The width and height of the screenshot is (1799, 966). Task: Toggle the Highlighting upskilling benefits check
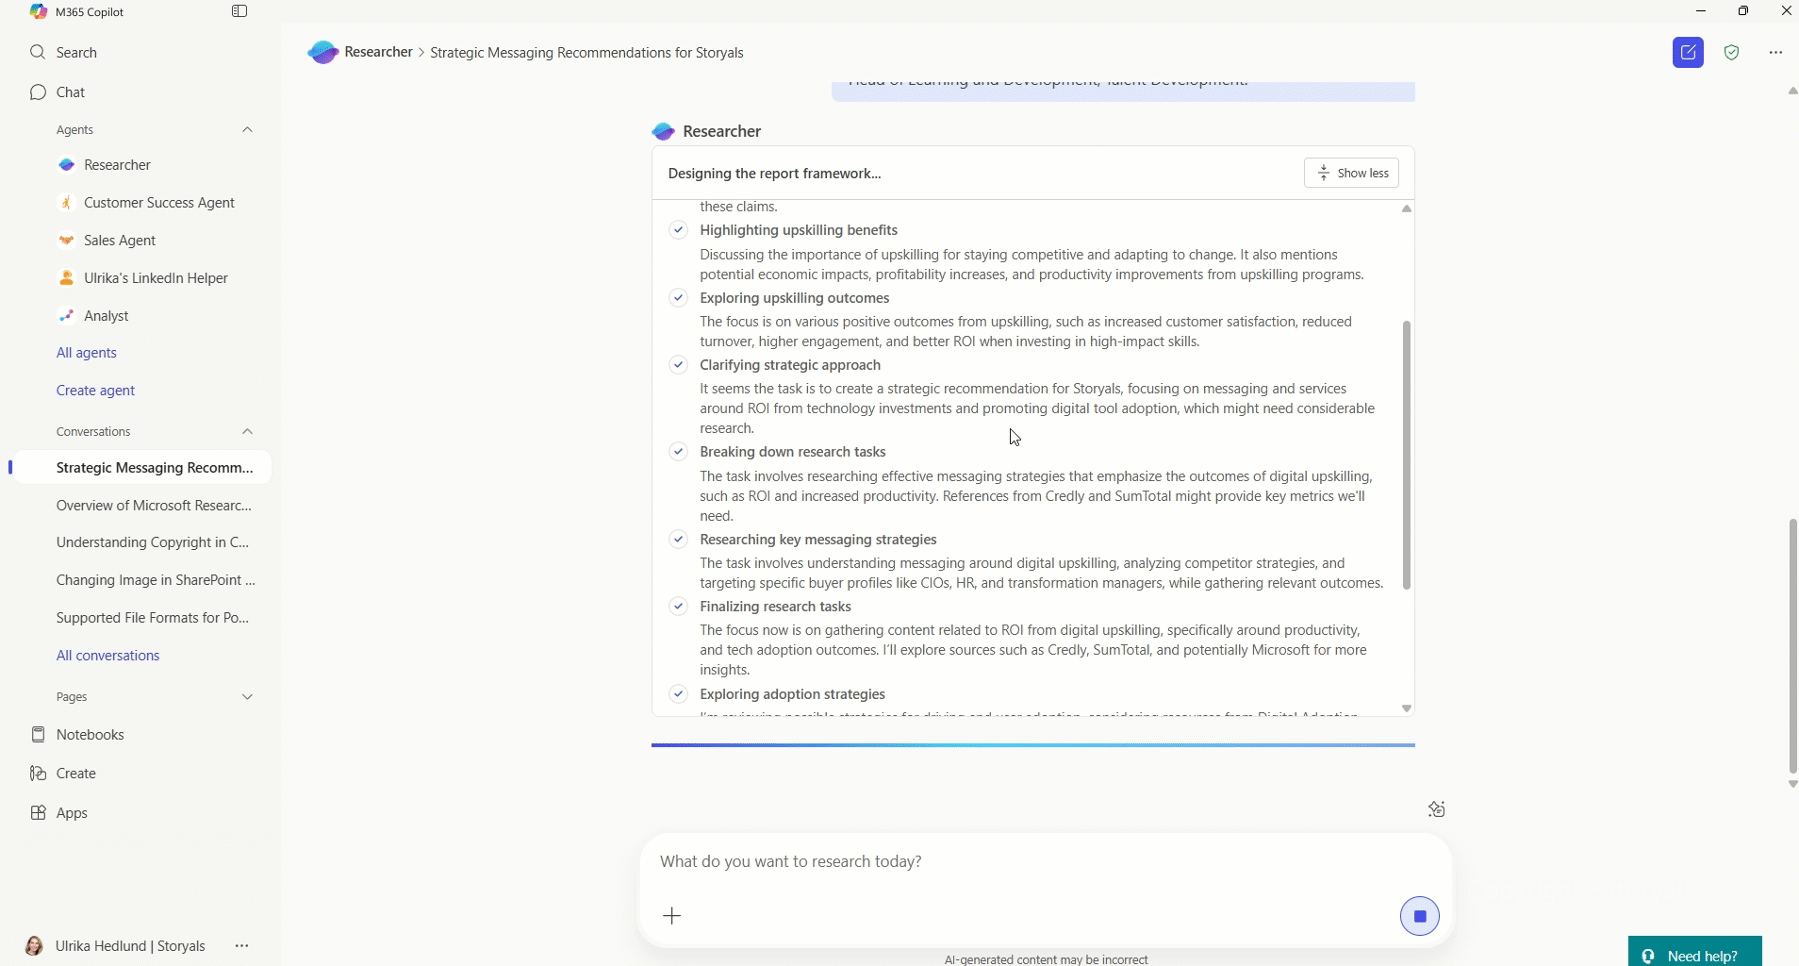[x=678, y=230]
